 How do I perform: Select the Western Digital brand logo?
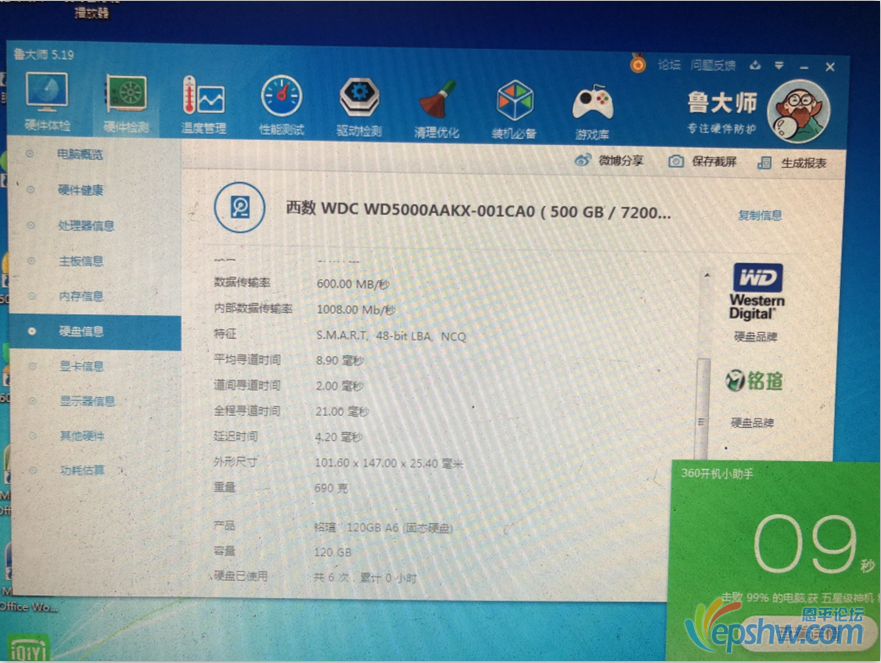coord(757,292)
